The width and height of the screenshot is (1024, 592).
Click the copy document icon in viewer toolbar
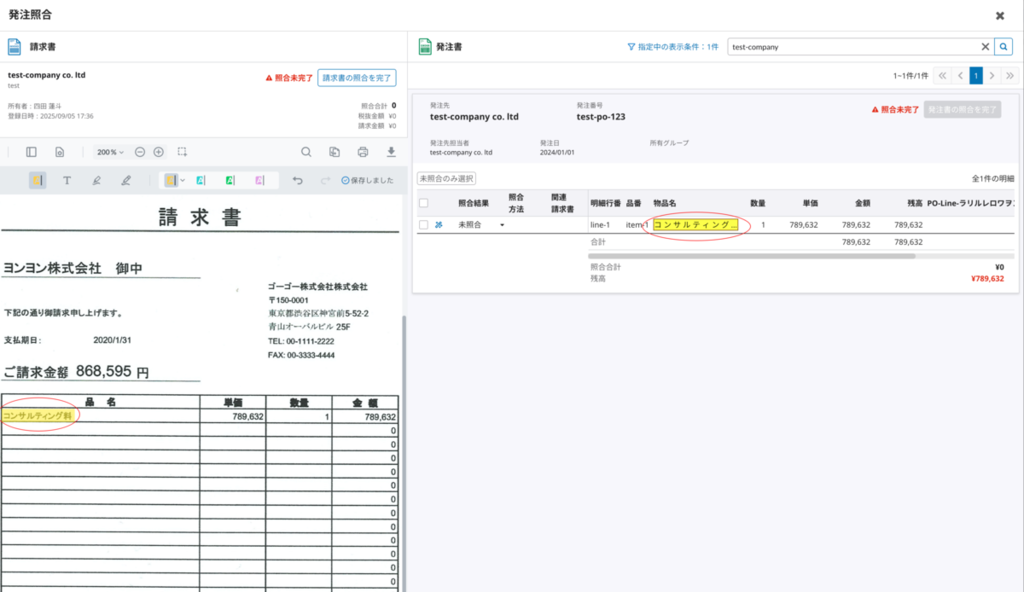334,152
